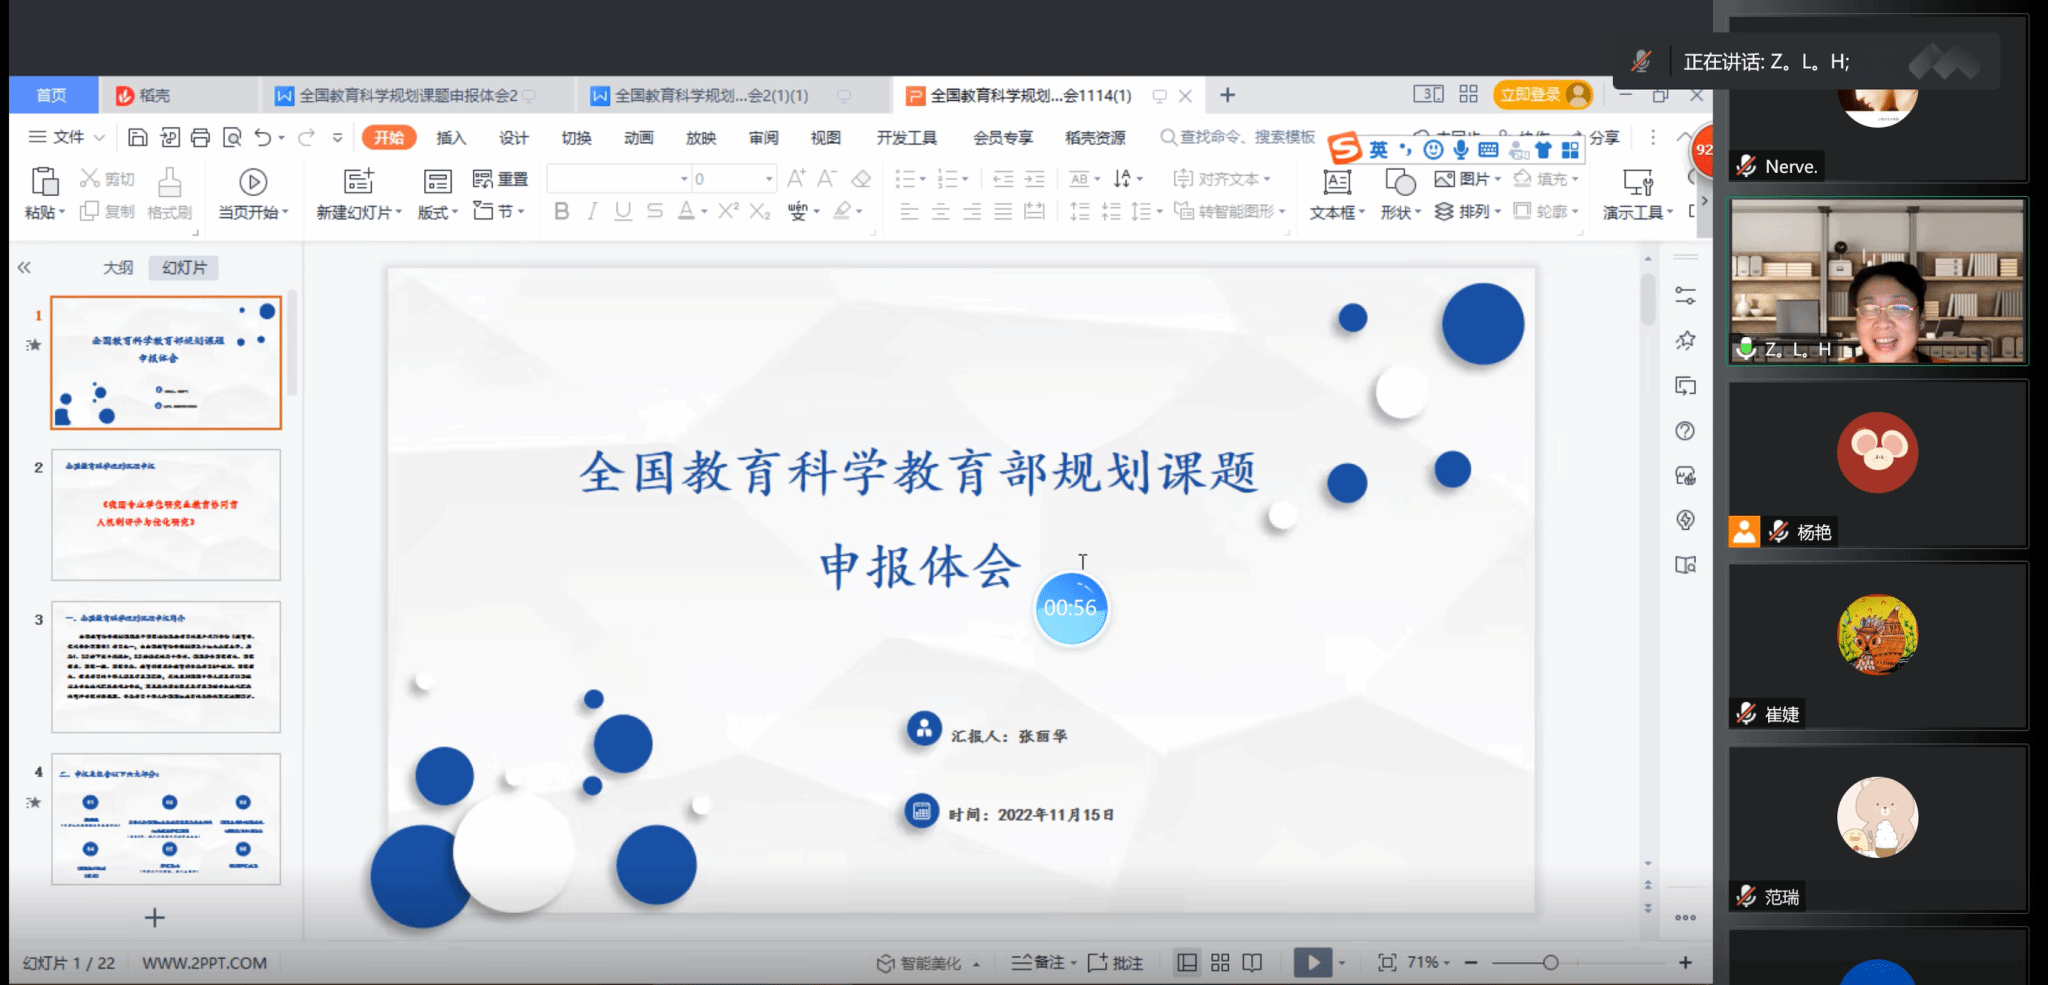Open the 形状 shapes tool
The image size is (2048, 985).
[1399, 182]
